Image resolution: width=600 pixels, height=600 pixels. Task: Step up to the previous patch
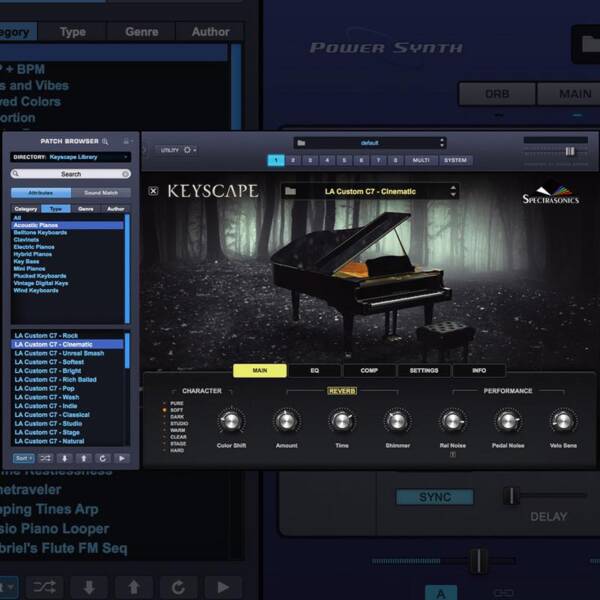[x=83, y=458]
